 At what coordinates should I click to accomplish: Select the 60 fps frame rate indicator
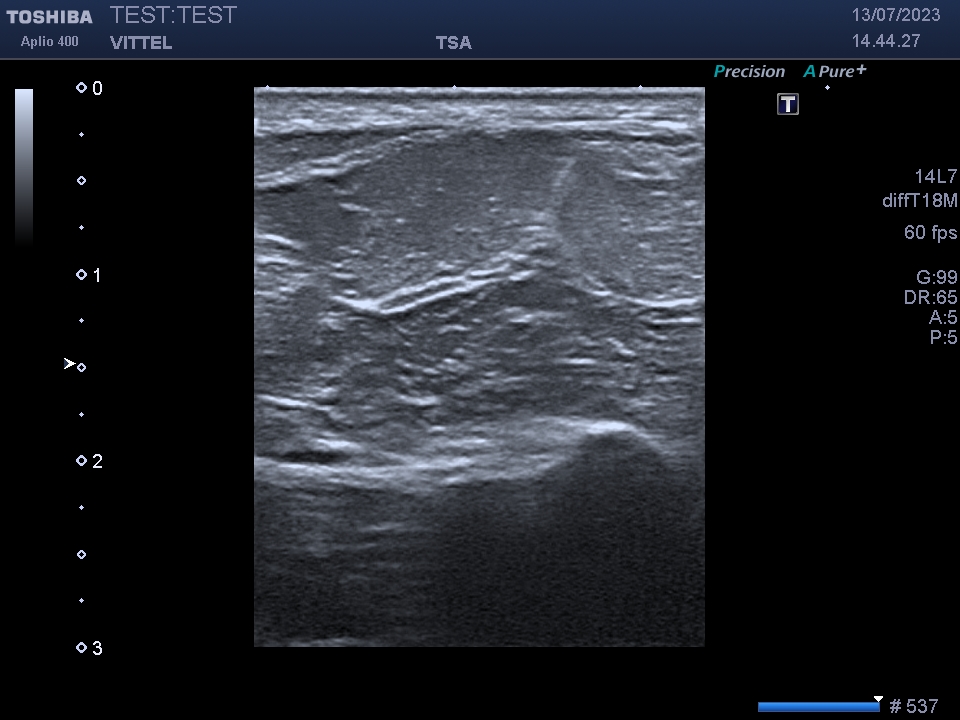pyautogui.click(x=928, y=233)
